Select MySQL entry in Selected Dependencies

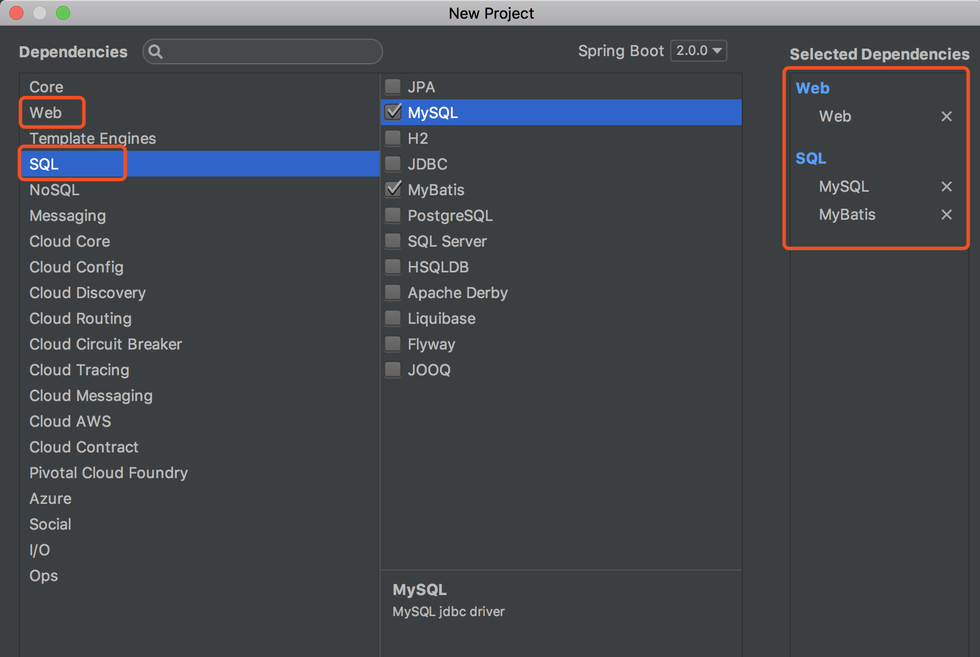844,186
